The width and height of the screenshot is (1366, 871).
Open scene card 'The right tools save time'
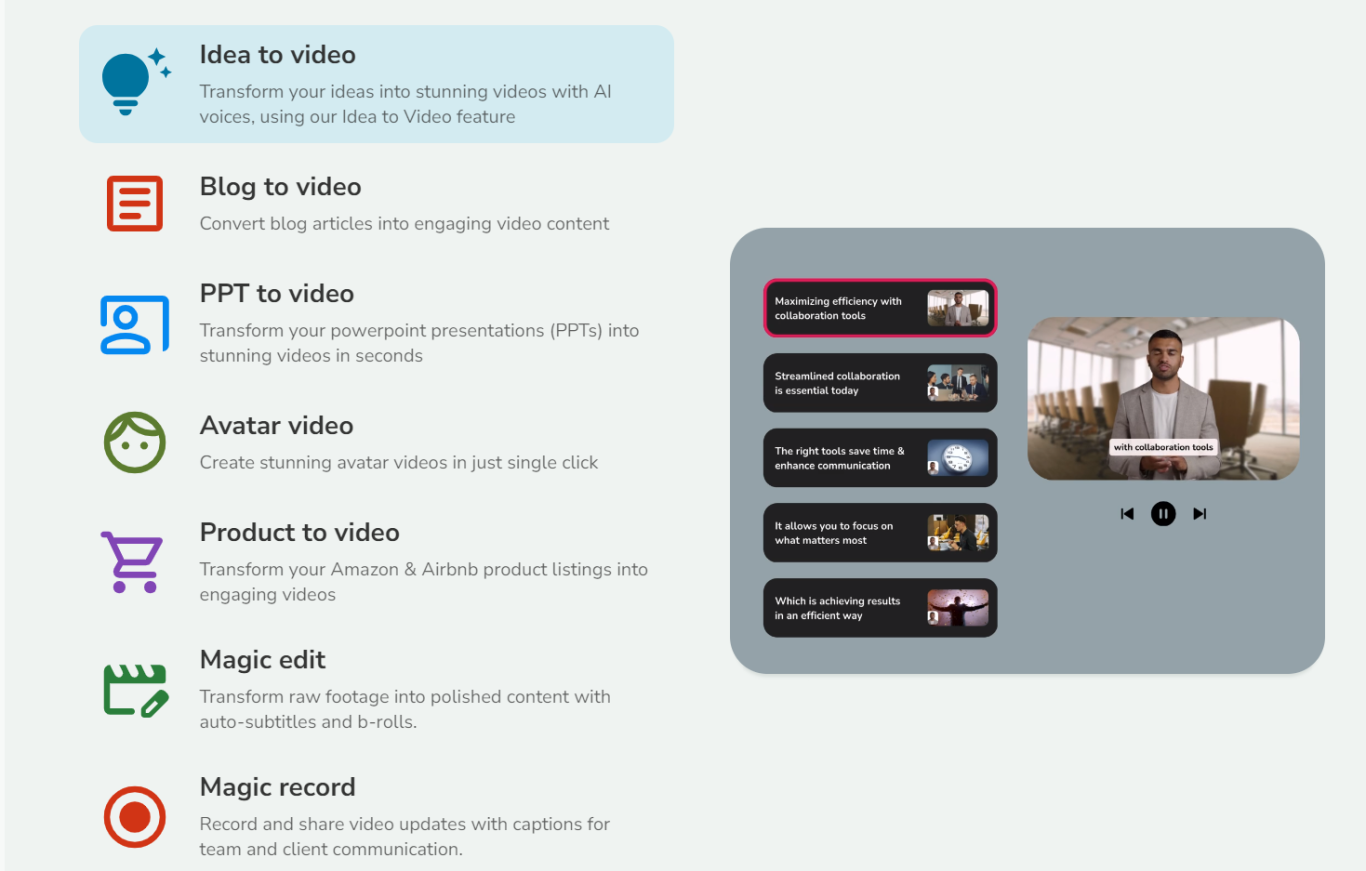(880, 458)
